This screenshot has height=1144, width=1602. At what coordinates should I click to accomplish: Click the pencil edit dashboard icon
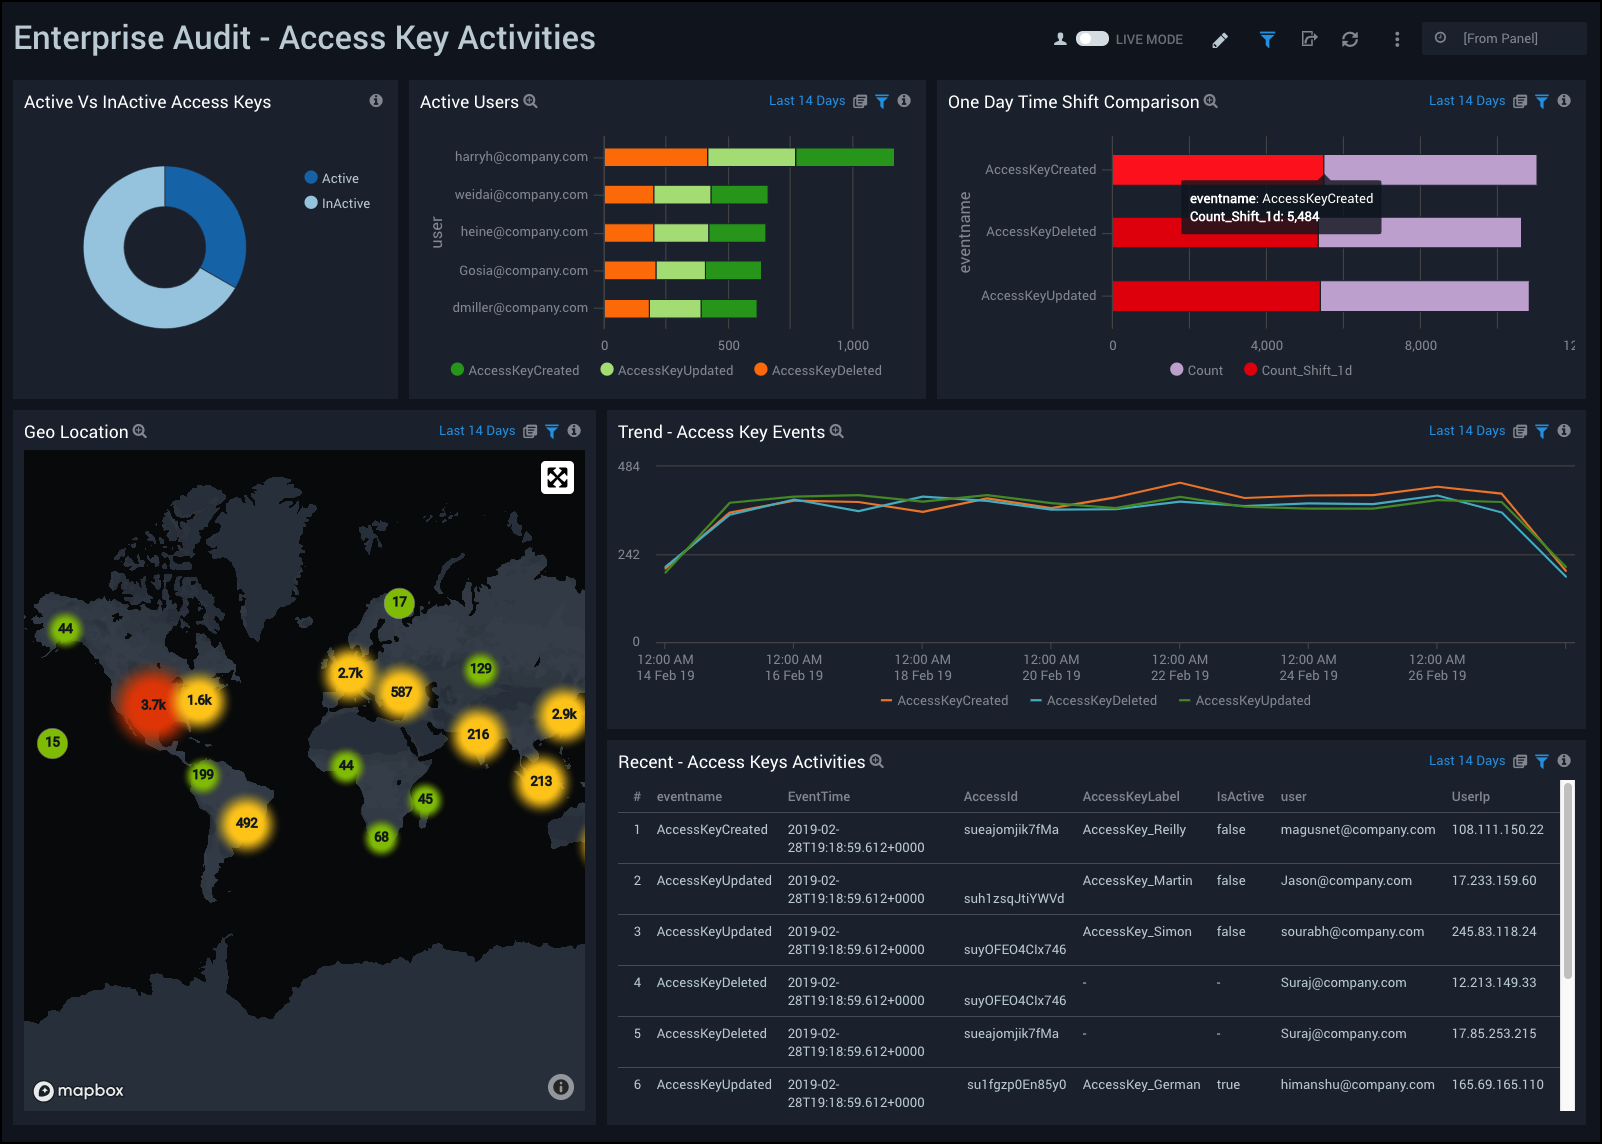click(x=1220, y=40)
